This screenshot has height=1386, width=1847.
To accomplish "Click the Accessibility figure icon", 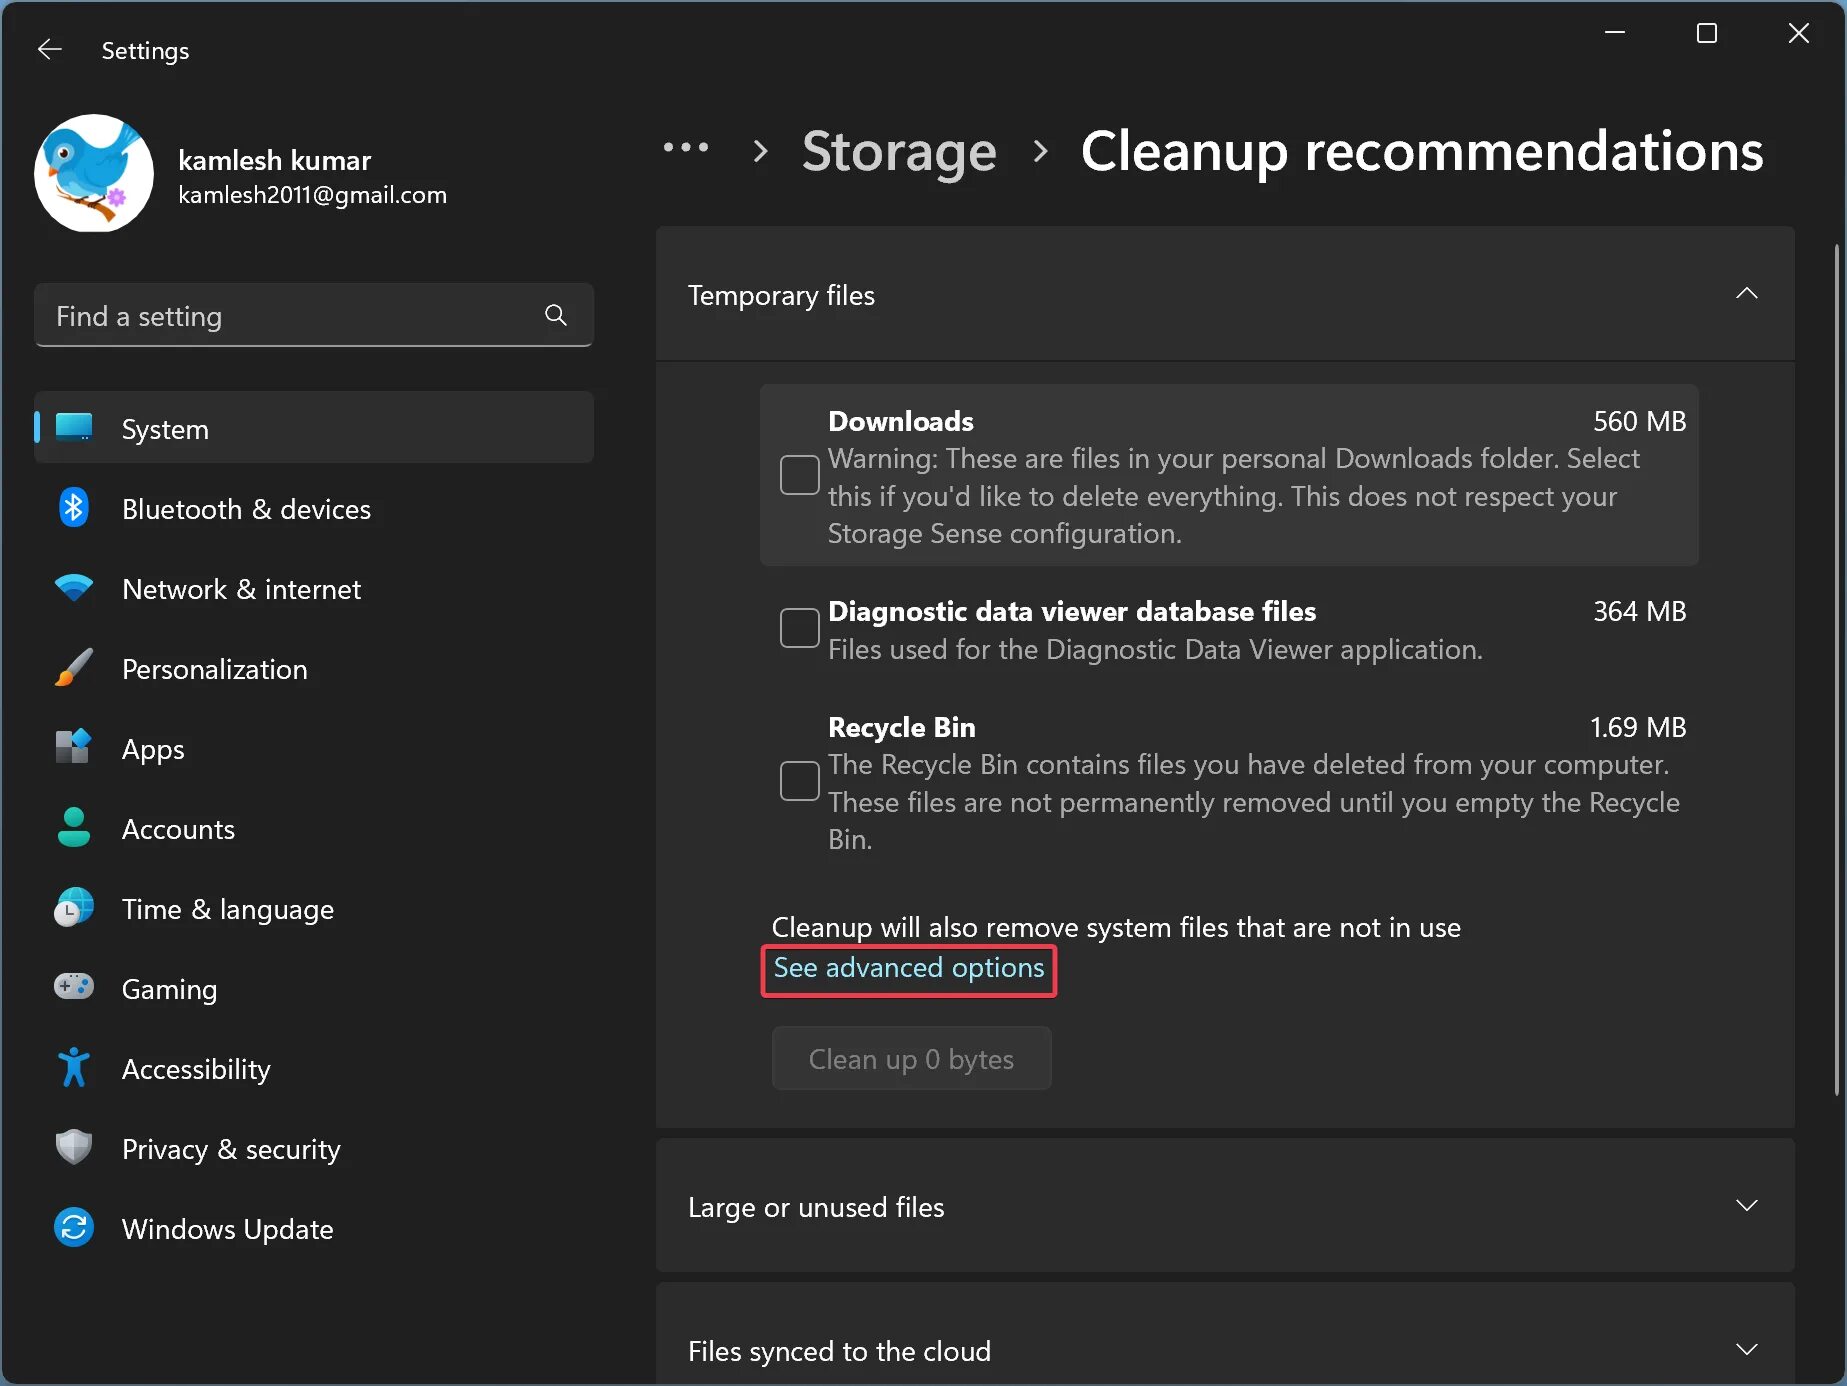I will 74,1068.
